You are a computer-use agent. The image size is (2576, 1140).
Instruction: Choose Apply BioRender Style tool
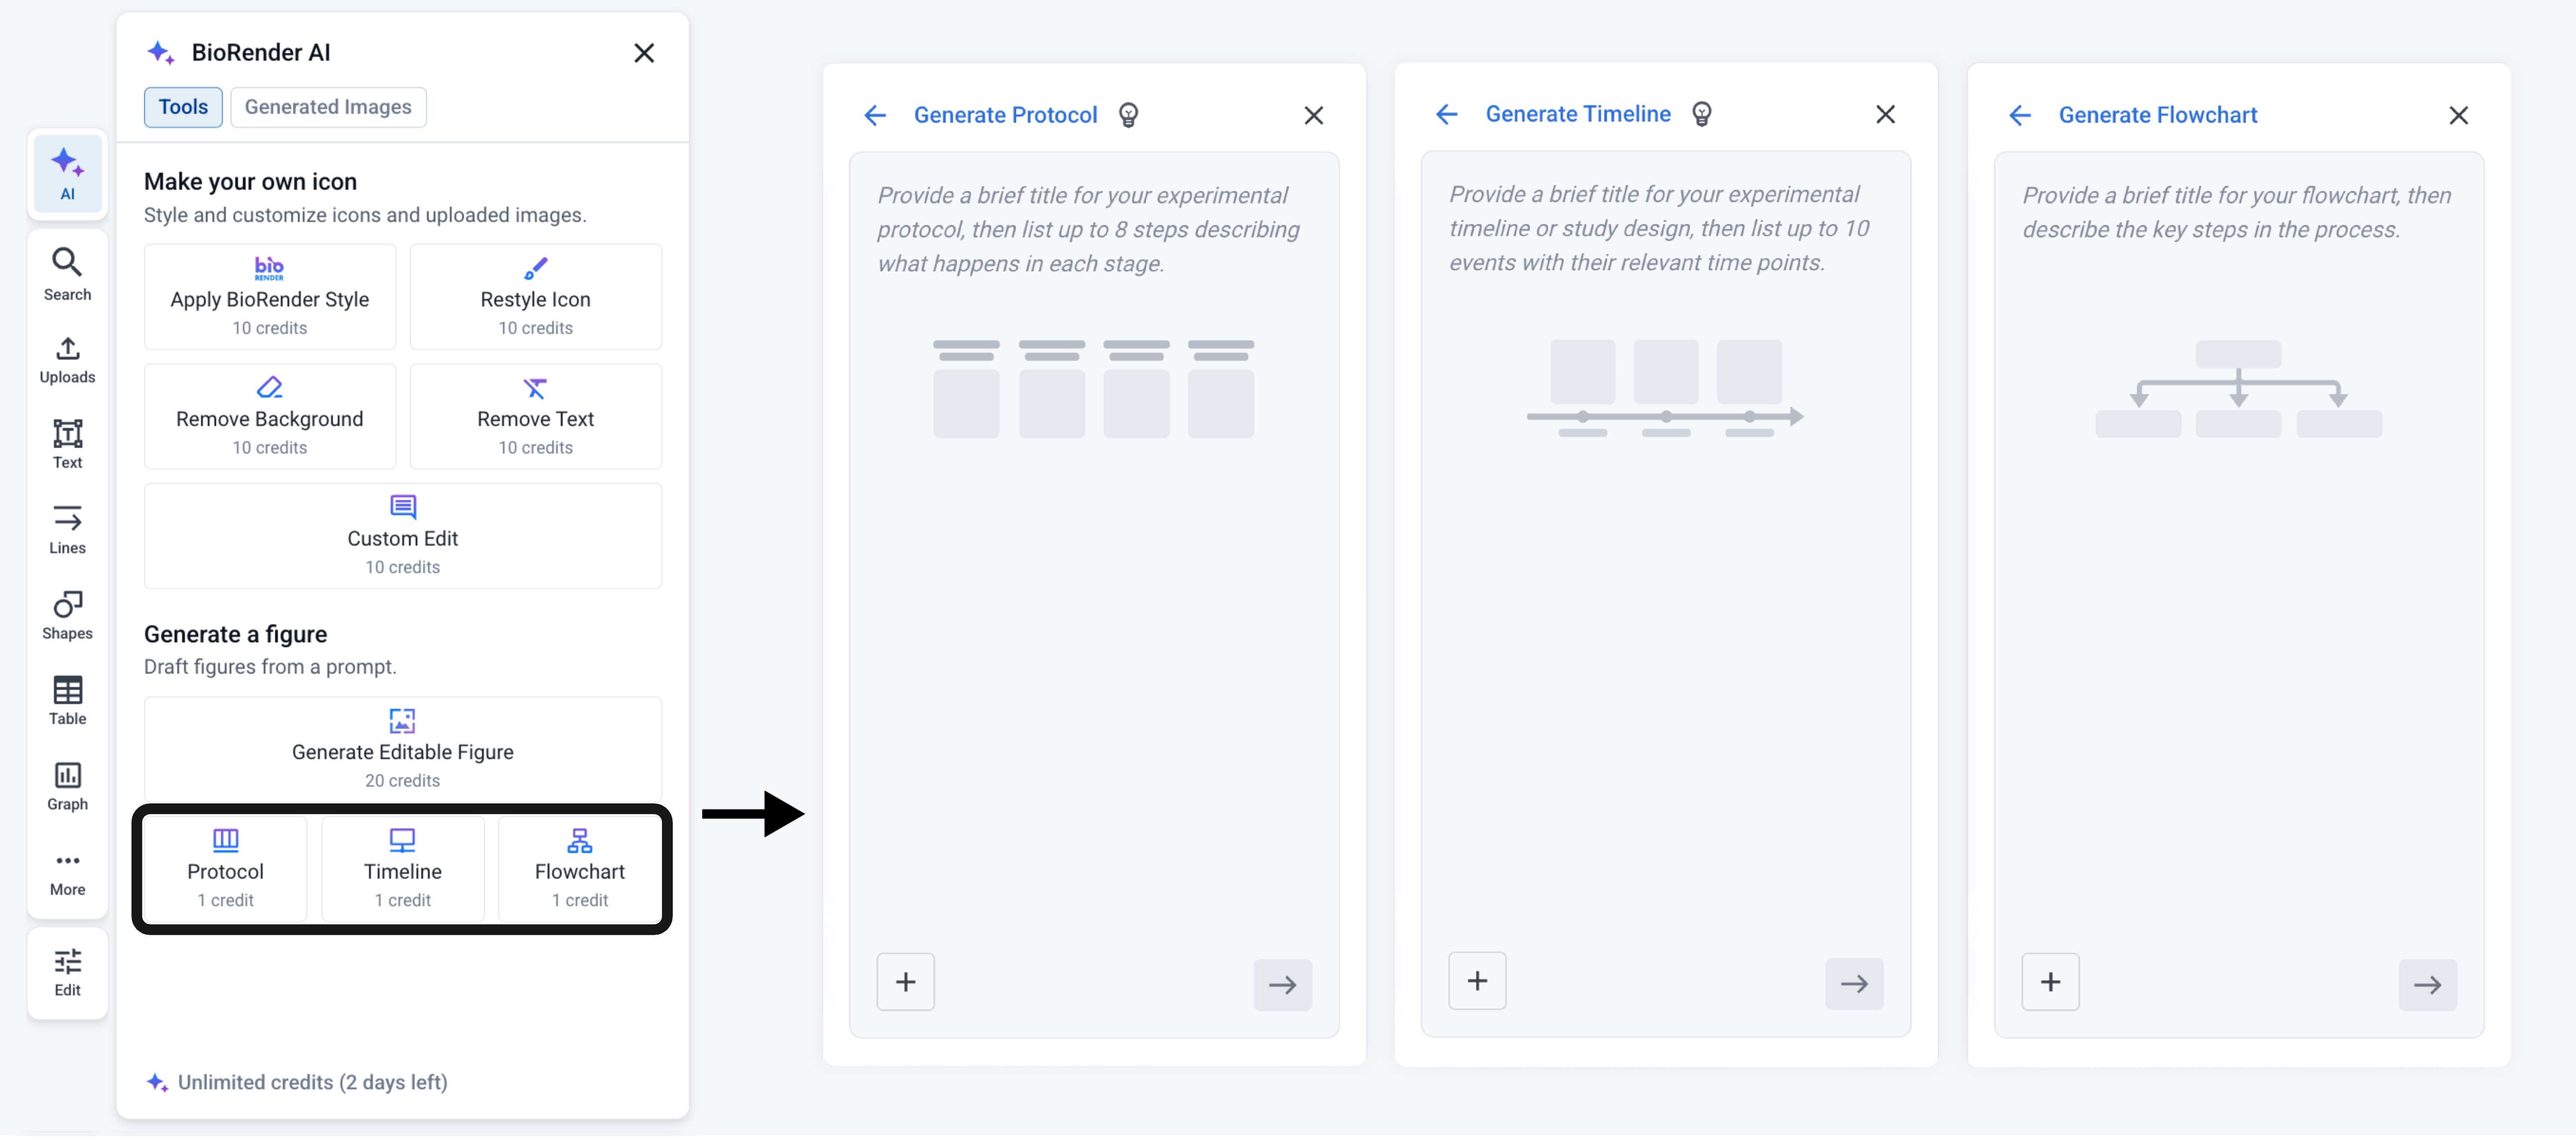click(270, 297)
